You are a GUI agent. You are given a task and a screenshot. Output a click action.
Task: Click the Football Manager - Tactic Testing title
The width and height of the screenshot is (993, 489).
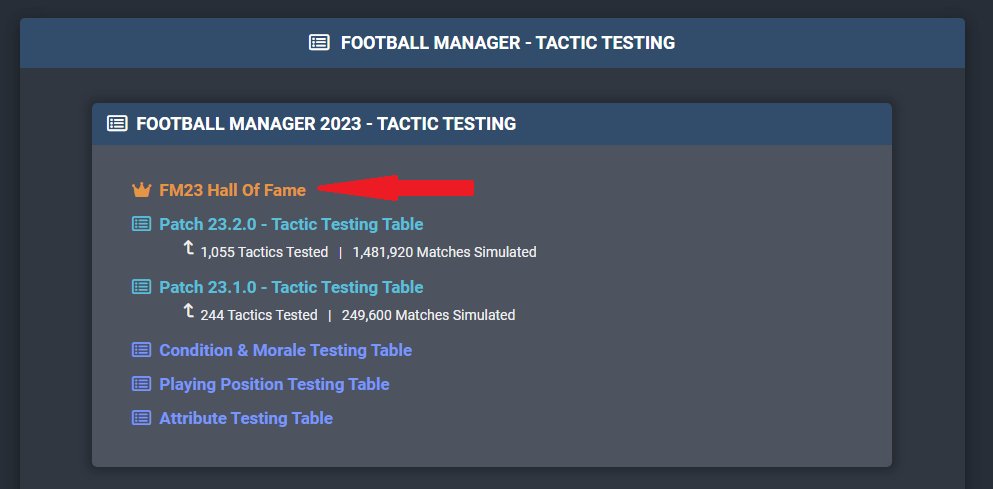(507, 43)
